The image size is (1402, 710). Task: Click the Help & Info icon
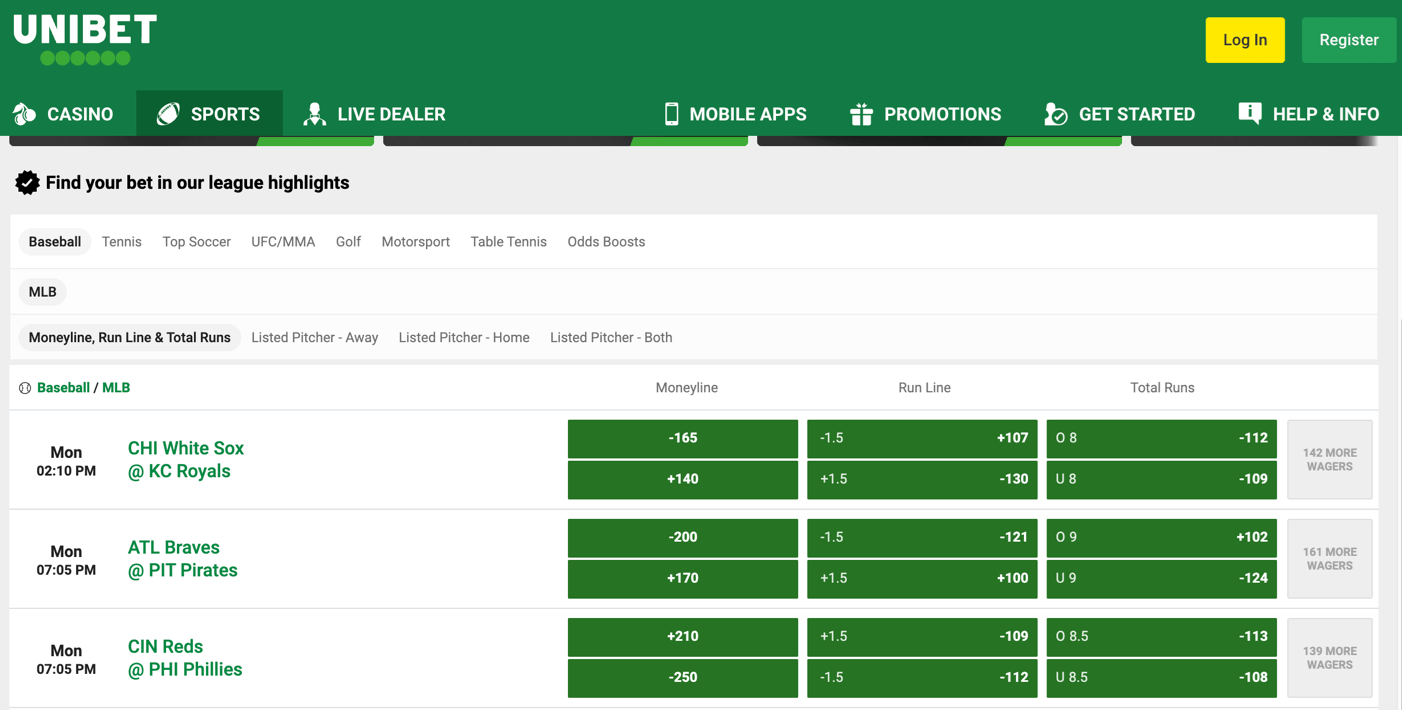click(x=1250, y=113)
